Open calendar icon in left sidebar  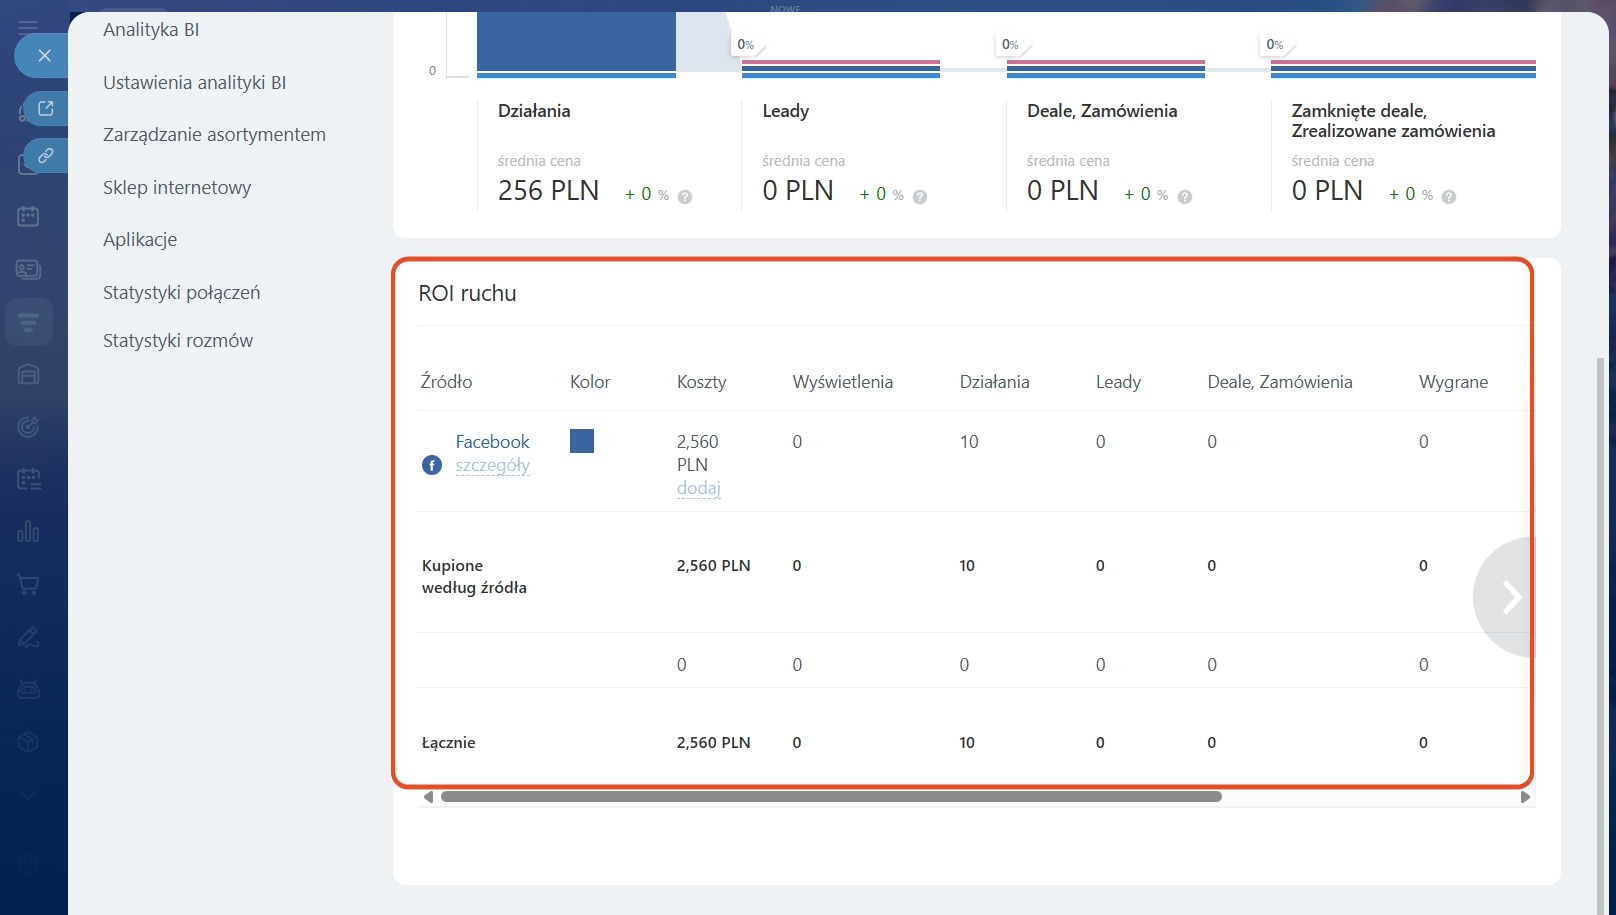point(28,216)
